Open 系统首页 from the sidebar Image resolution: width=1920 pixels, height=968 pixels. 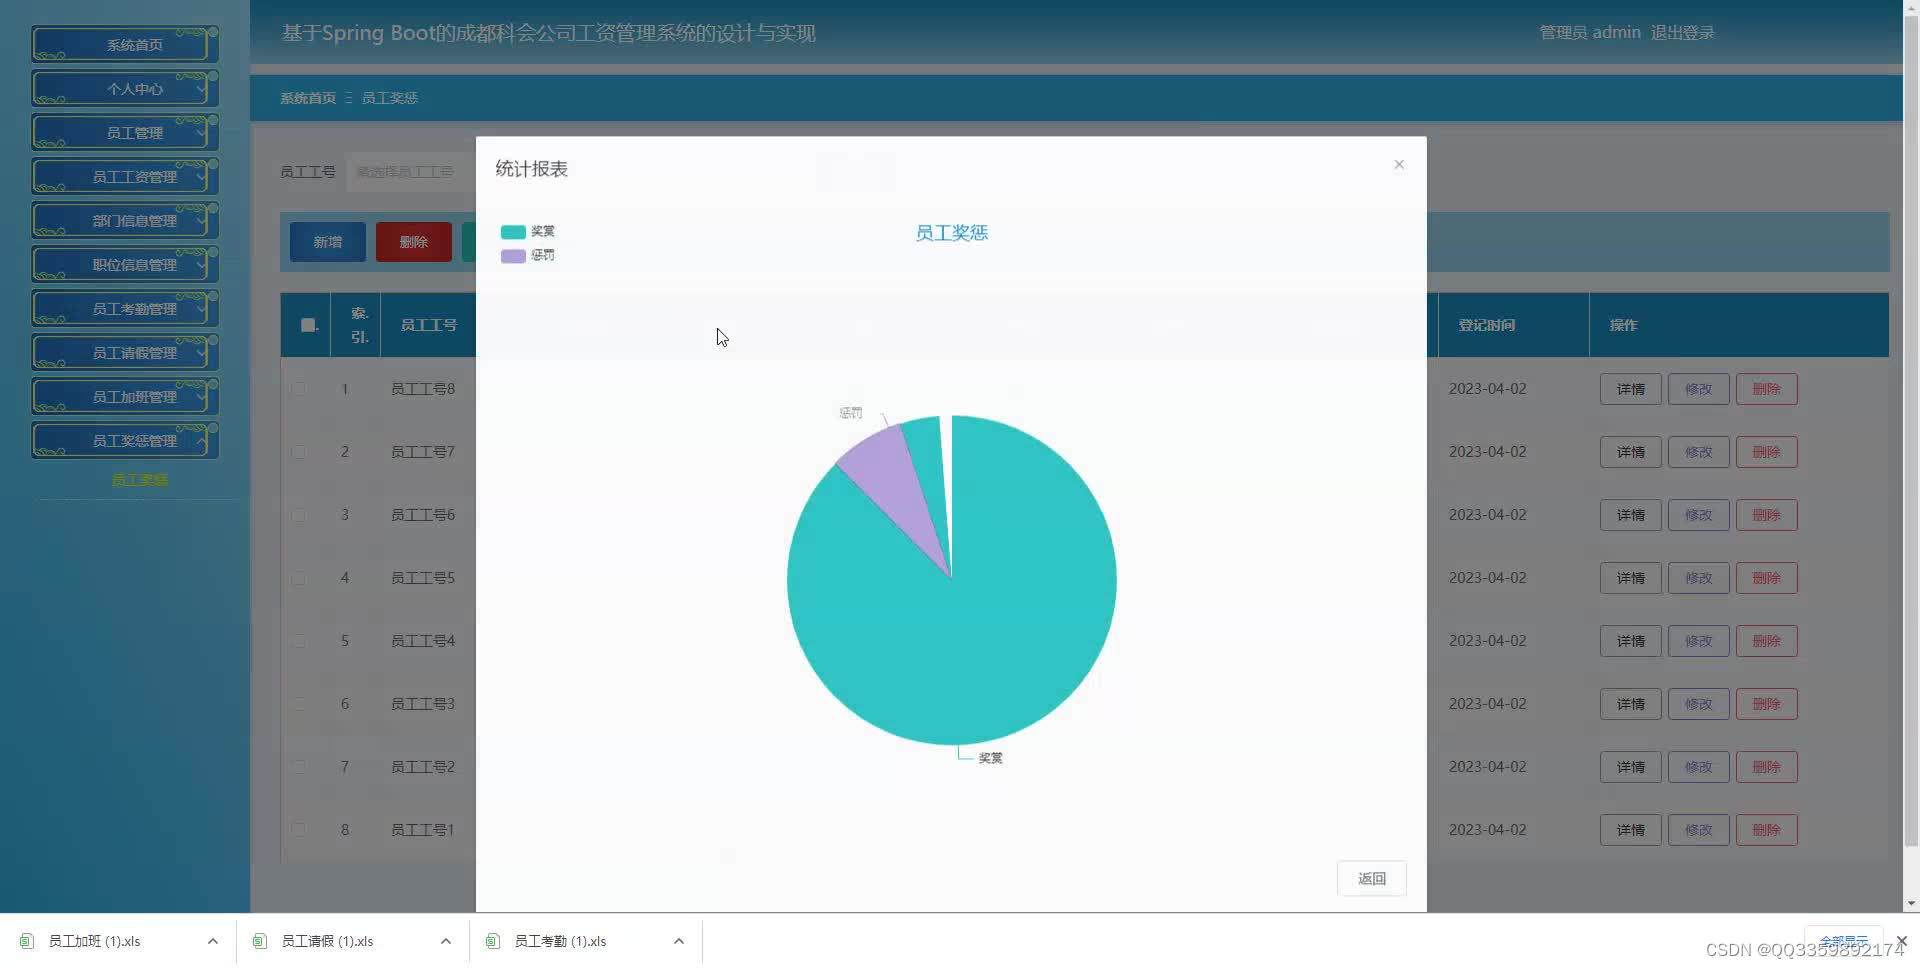pos(124,44)
